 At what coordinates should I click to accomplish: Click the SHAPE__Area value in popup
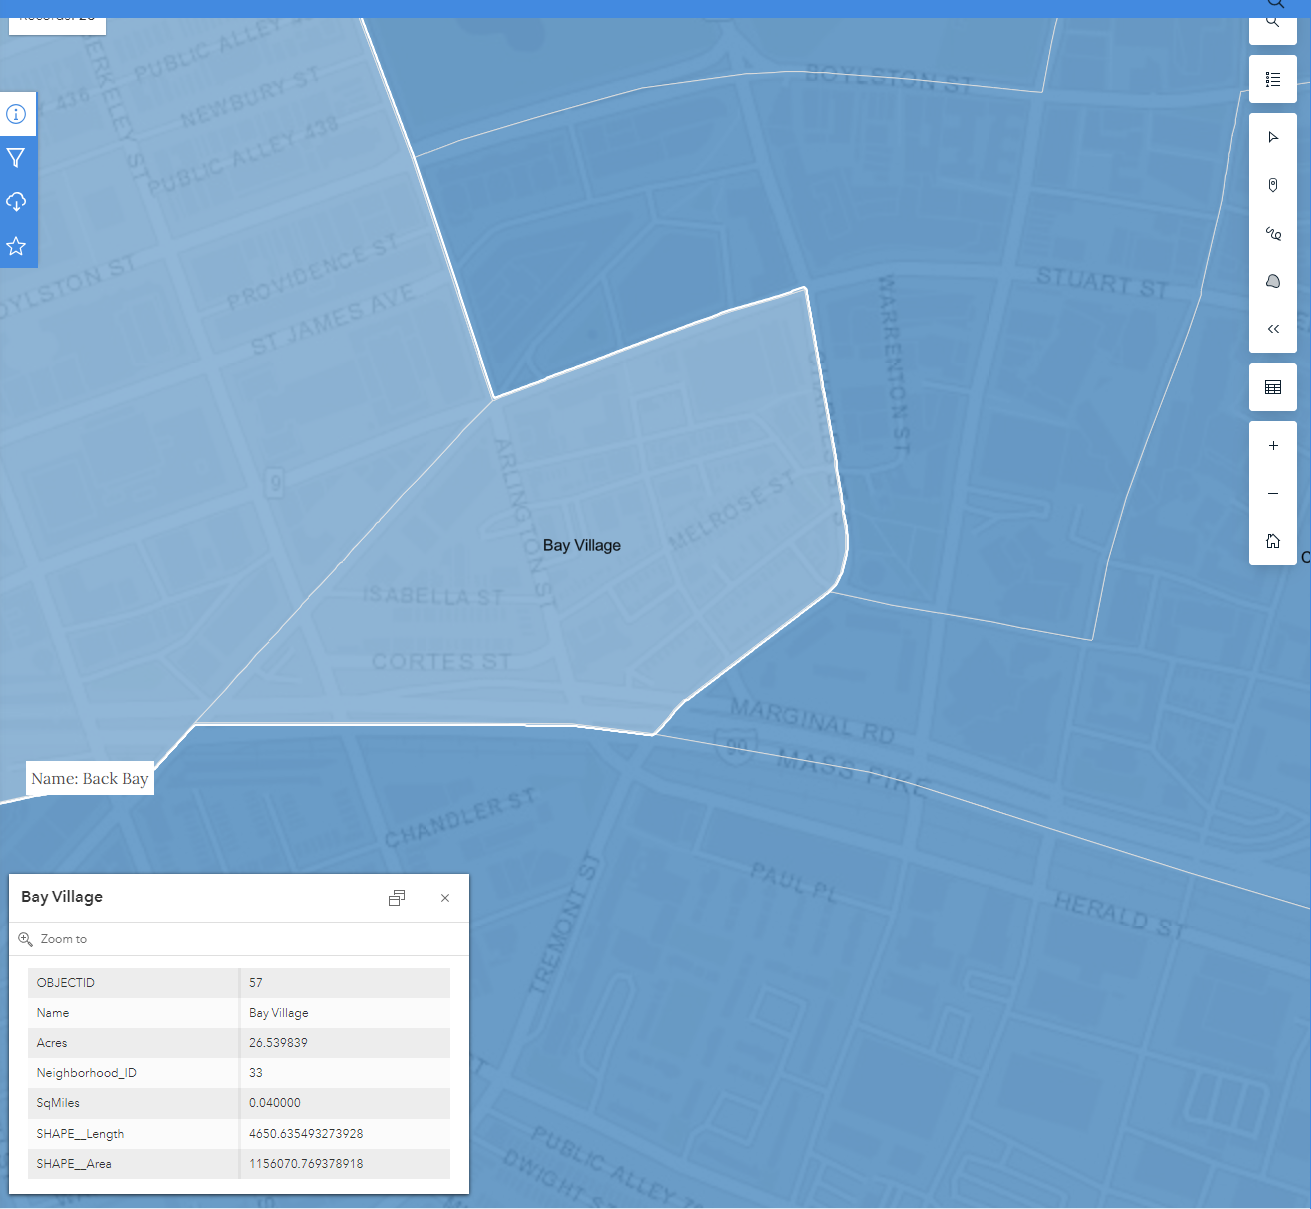pos(306,1164)
